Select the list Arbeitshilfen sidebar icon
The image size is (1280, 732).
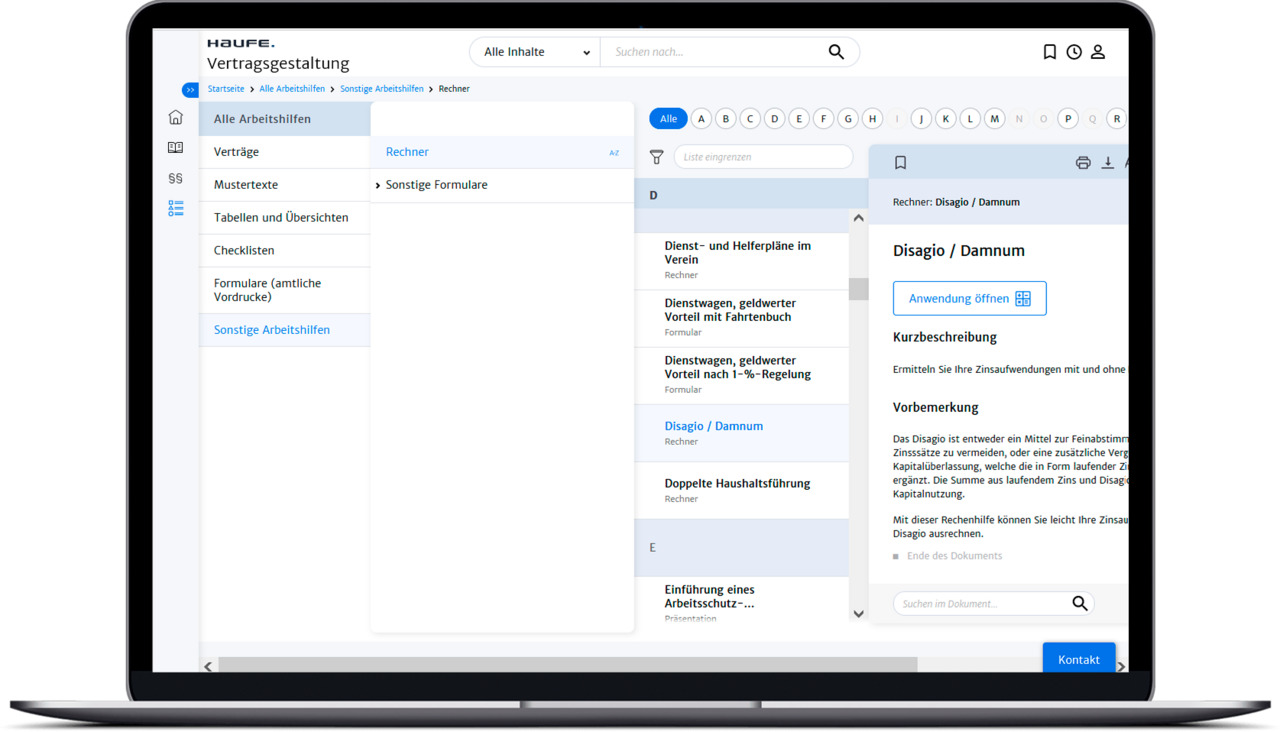tap(175, 208)
